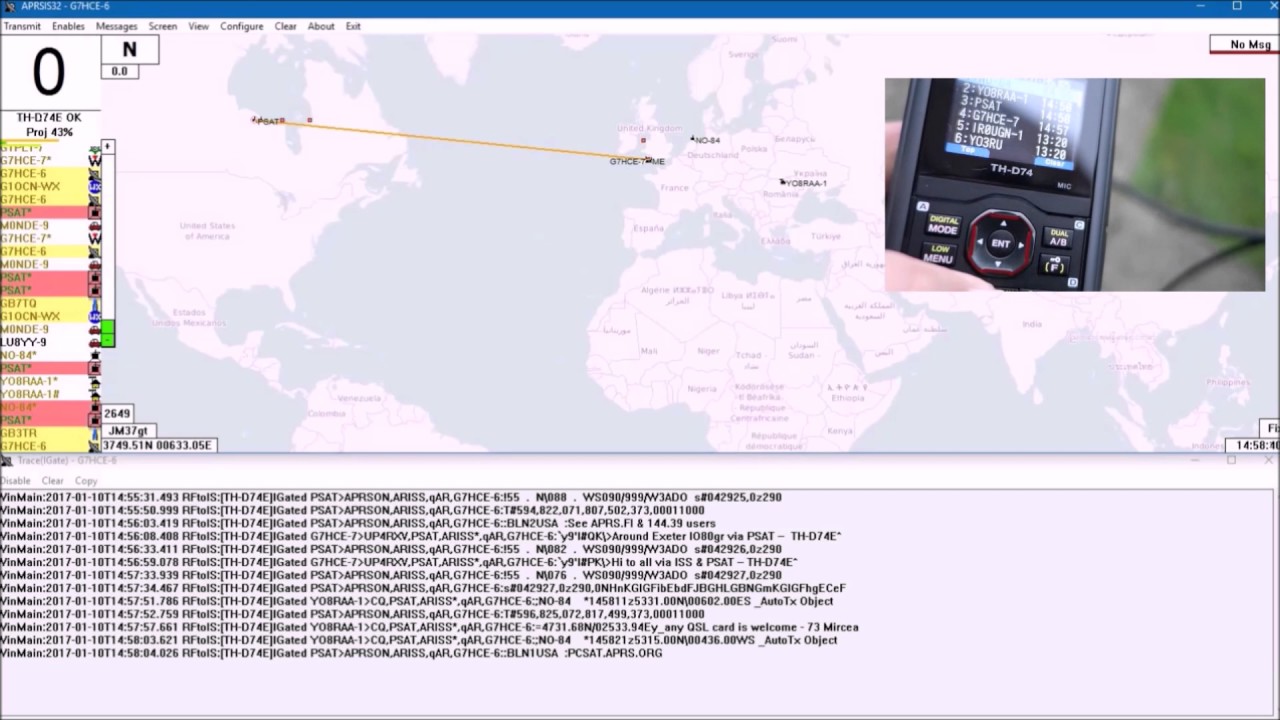This screenshot has height=720, width=1280.
Task: Click the house icon beside YO8RAA-1*
Action: click(x=95, y=381)
